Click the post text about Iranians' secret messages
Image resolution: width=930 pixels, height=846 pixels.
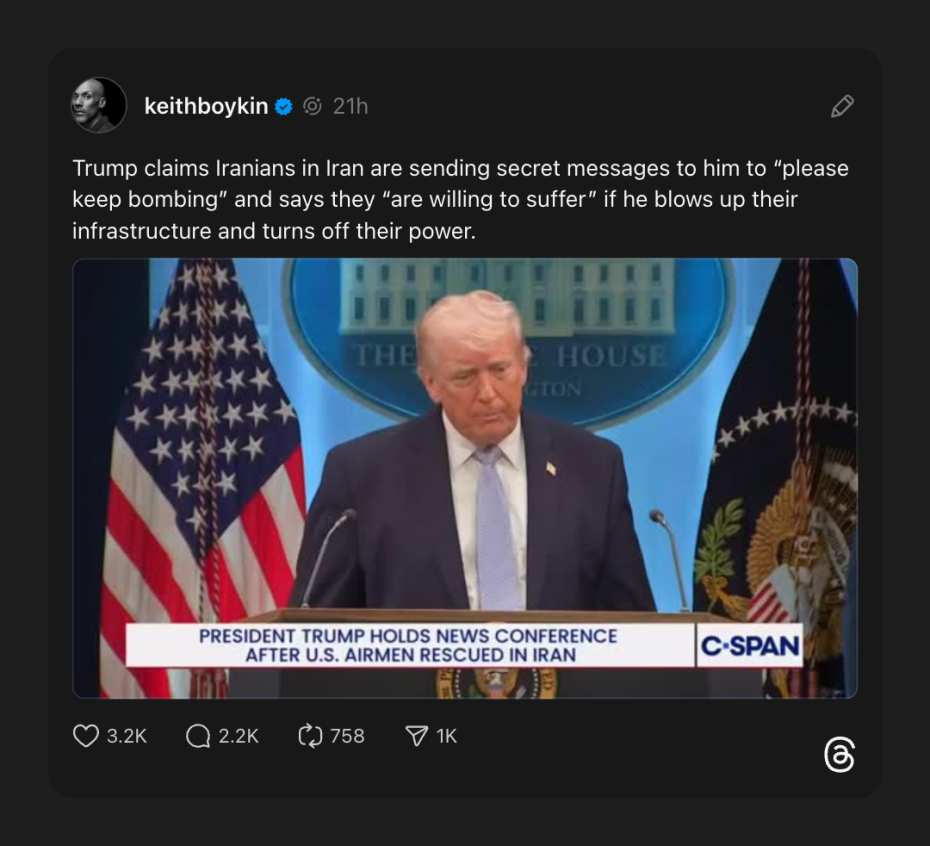(460, 200)
